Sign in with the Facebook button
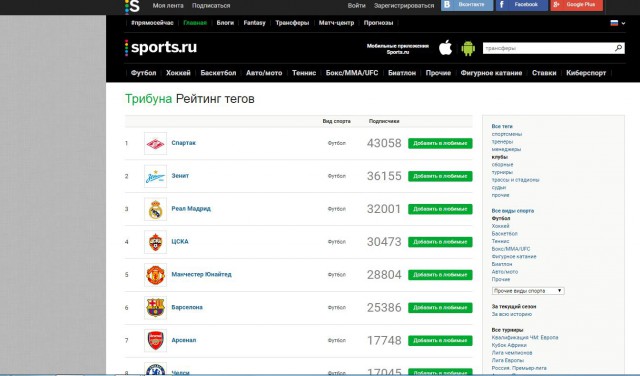Image resolution: width=640 pixels, height=376 pixels. (522, 5)
